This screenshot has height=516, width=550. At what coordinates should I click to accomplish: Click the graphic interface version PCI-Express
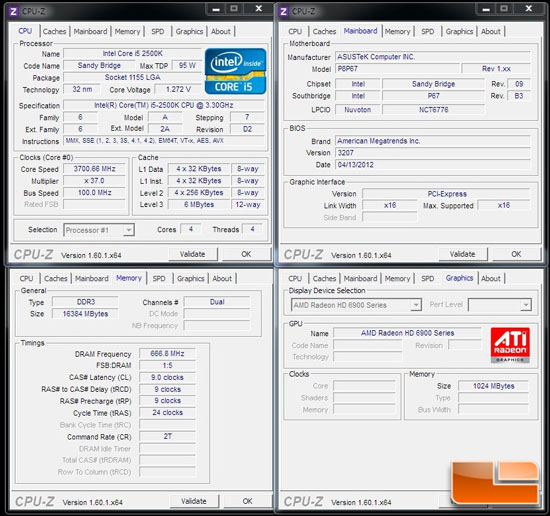(x=447, y=194)
